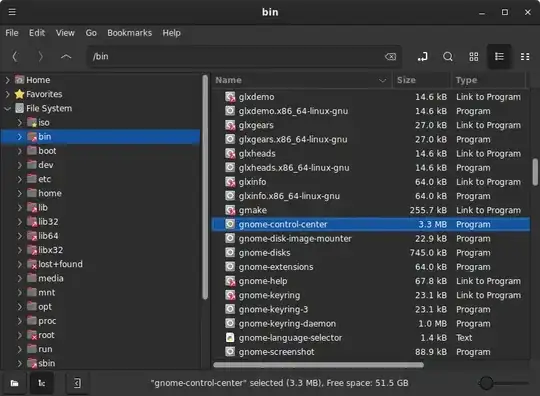Image resolution: width=540 pixels, height=396 pixels.
Task: Expand the dev folder node
Action: click(x=20, y=165)
